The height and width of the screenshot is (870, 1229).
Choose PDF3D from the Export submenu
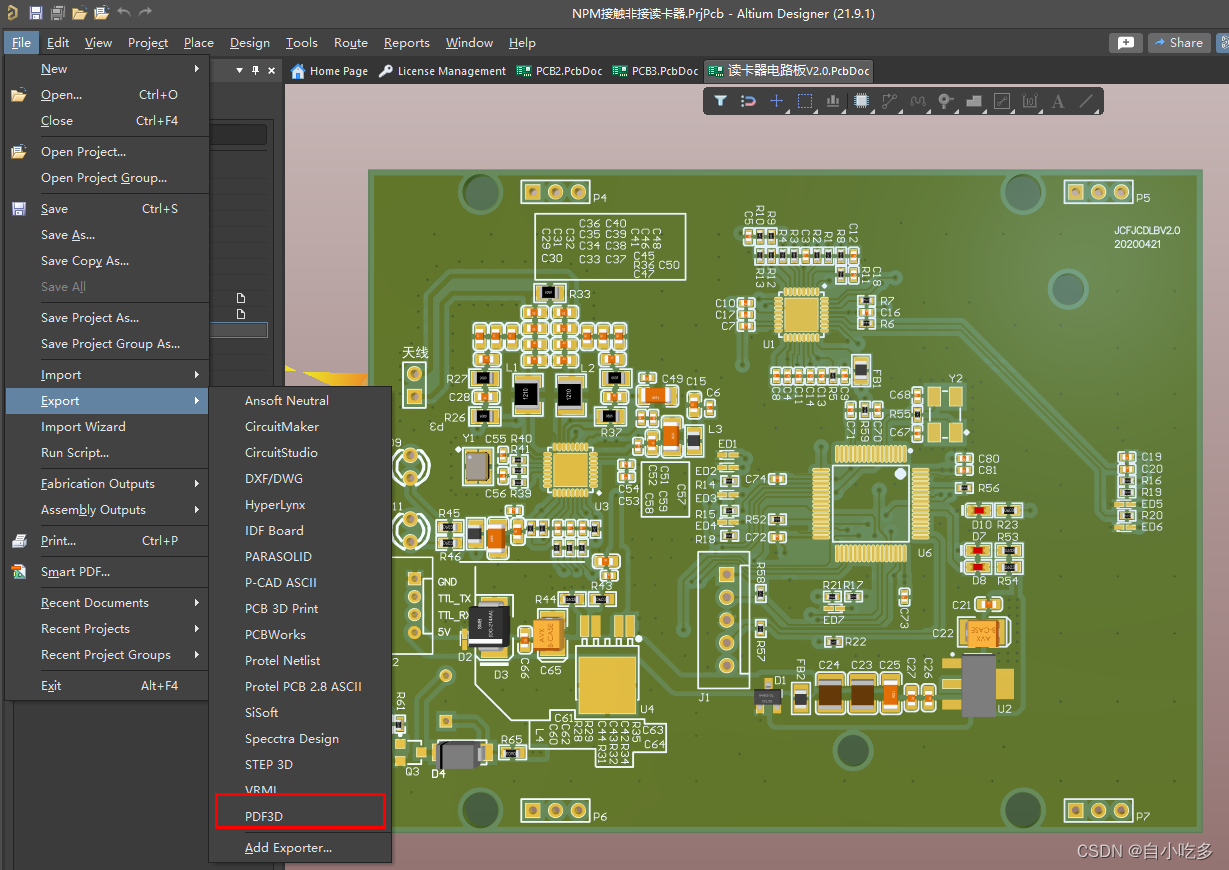264,816
